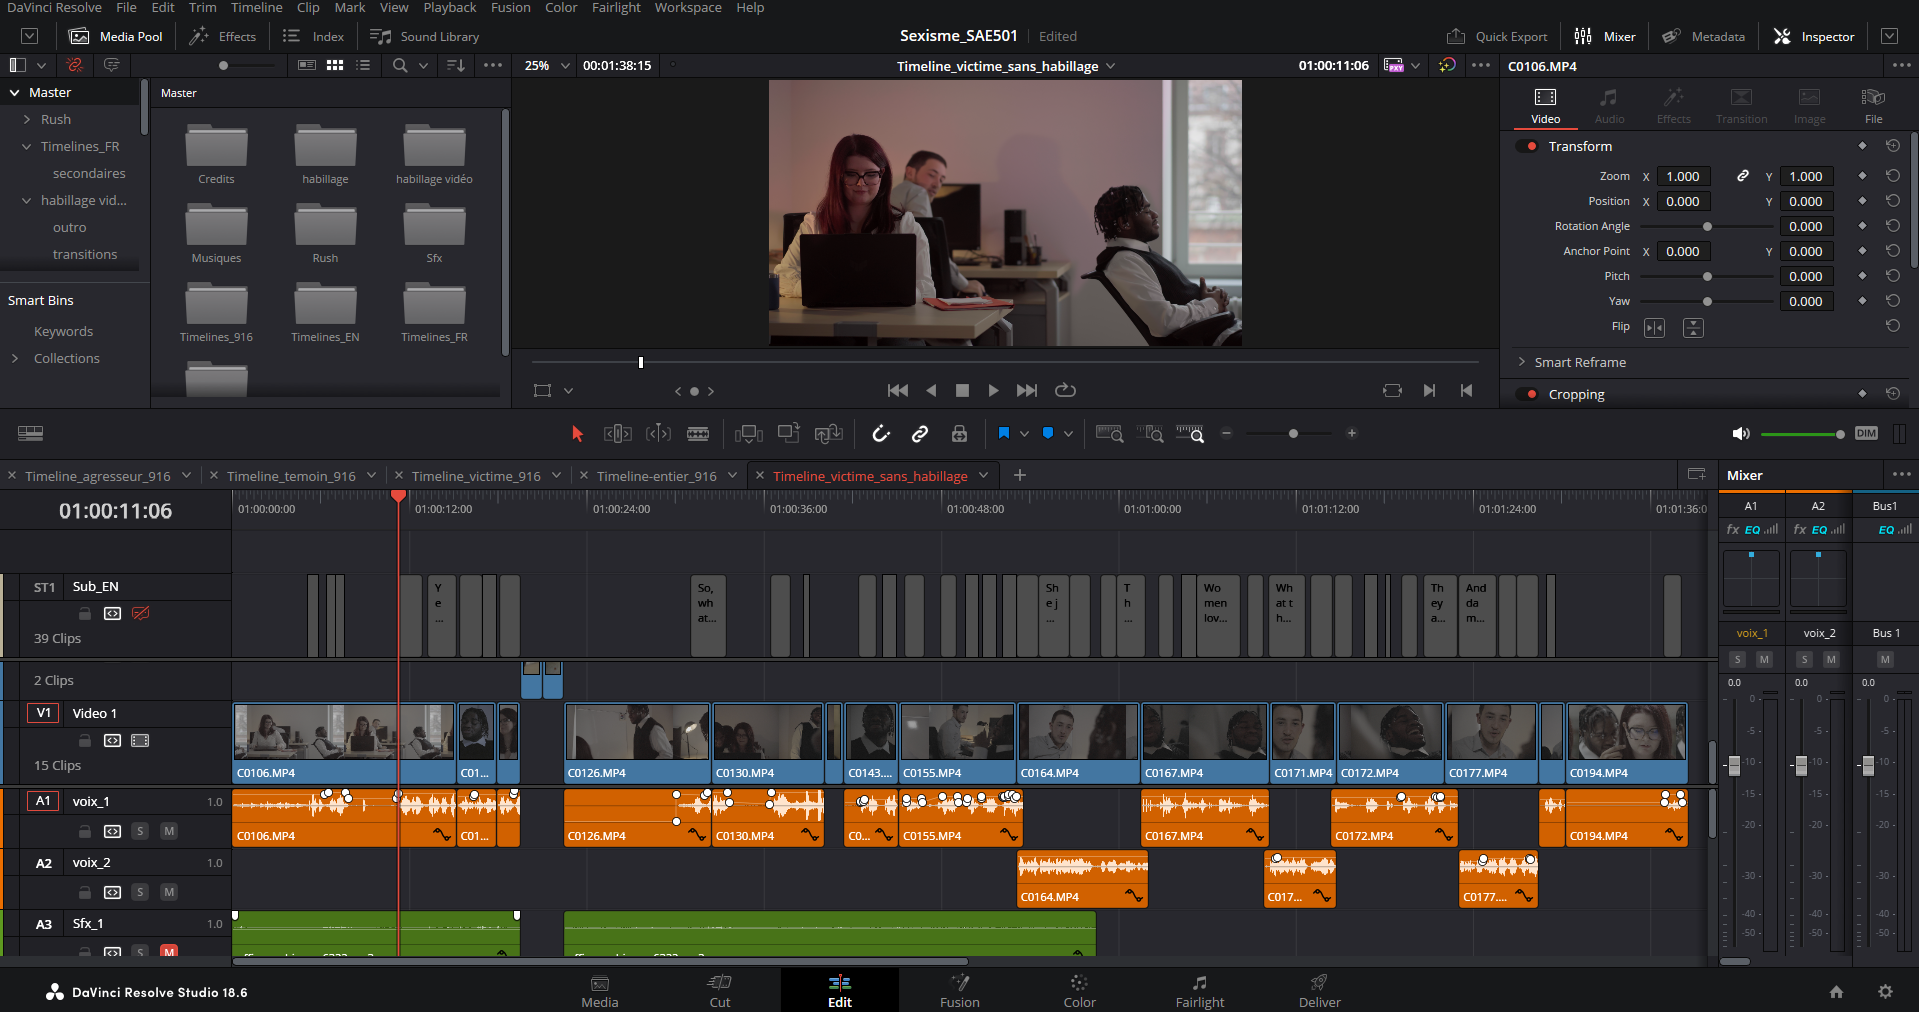Toggle the Linked Selection chain icon

pyautogui.click(x=920, y=433)
